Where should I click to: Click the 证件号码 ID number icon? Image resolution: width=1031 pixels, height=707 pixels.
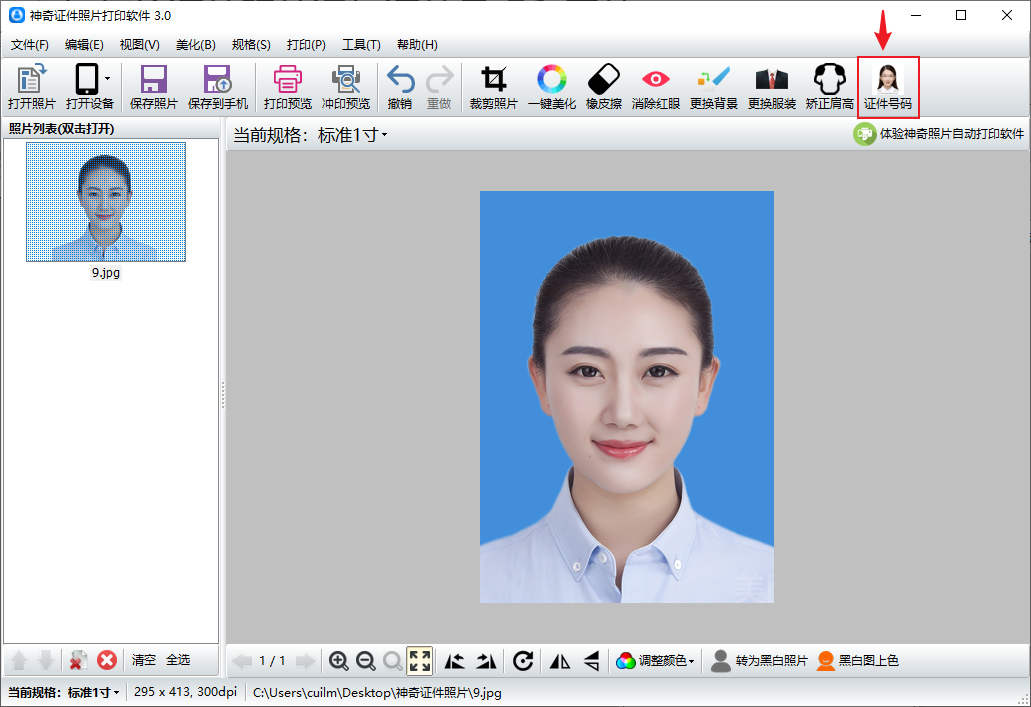click(887, 87)
